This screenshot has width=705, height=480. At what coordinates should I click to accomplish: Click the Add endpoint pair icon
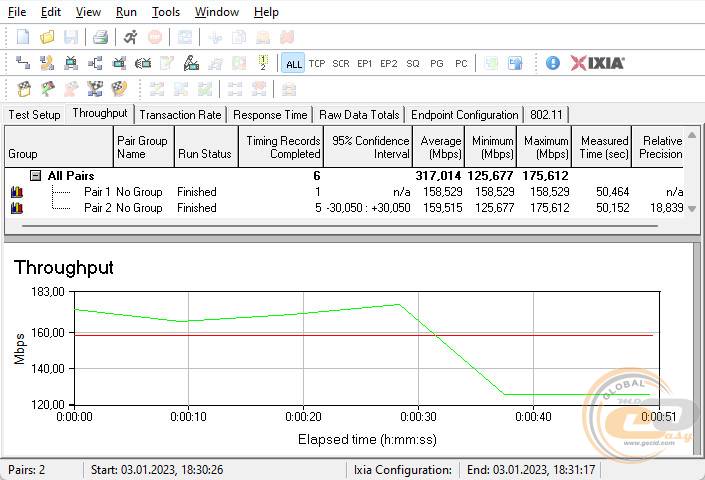[23, 63]
